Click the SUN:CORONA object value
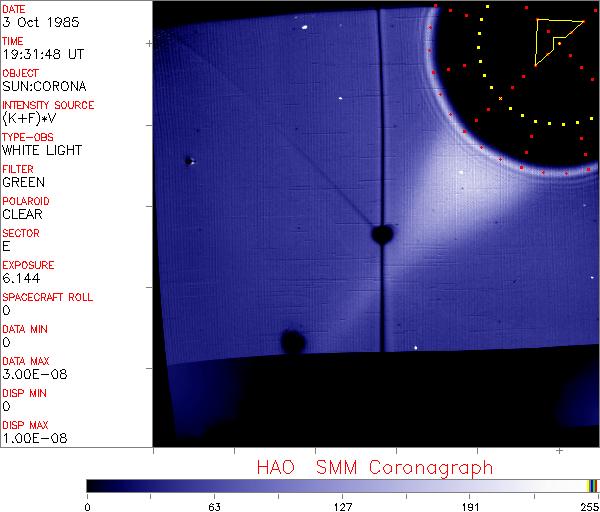This screenshot has width=600, height=512. pos(44,86)
